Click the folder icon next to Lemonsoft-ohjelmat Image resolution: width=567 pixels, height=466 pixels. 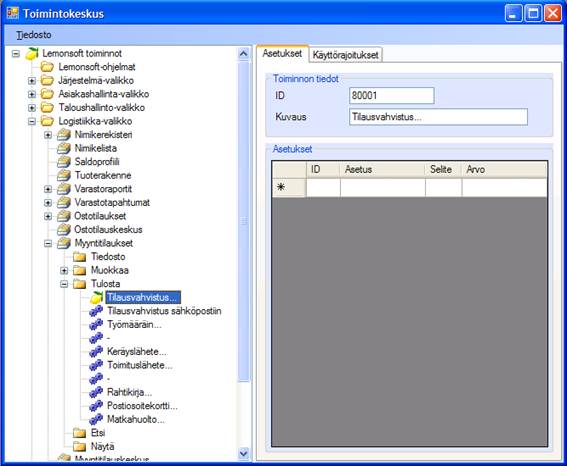coord(47,67)
